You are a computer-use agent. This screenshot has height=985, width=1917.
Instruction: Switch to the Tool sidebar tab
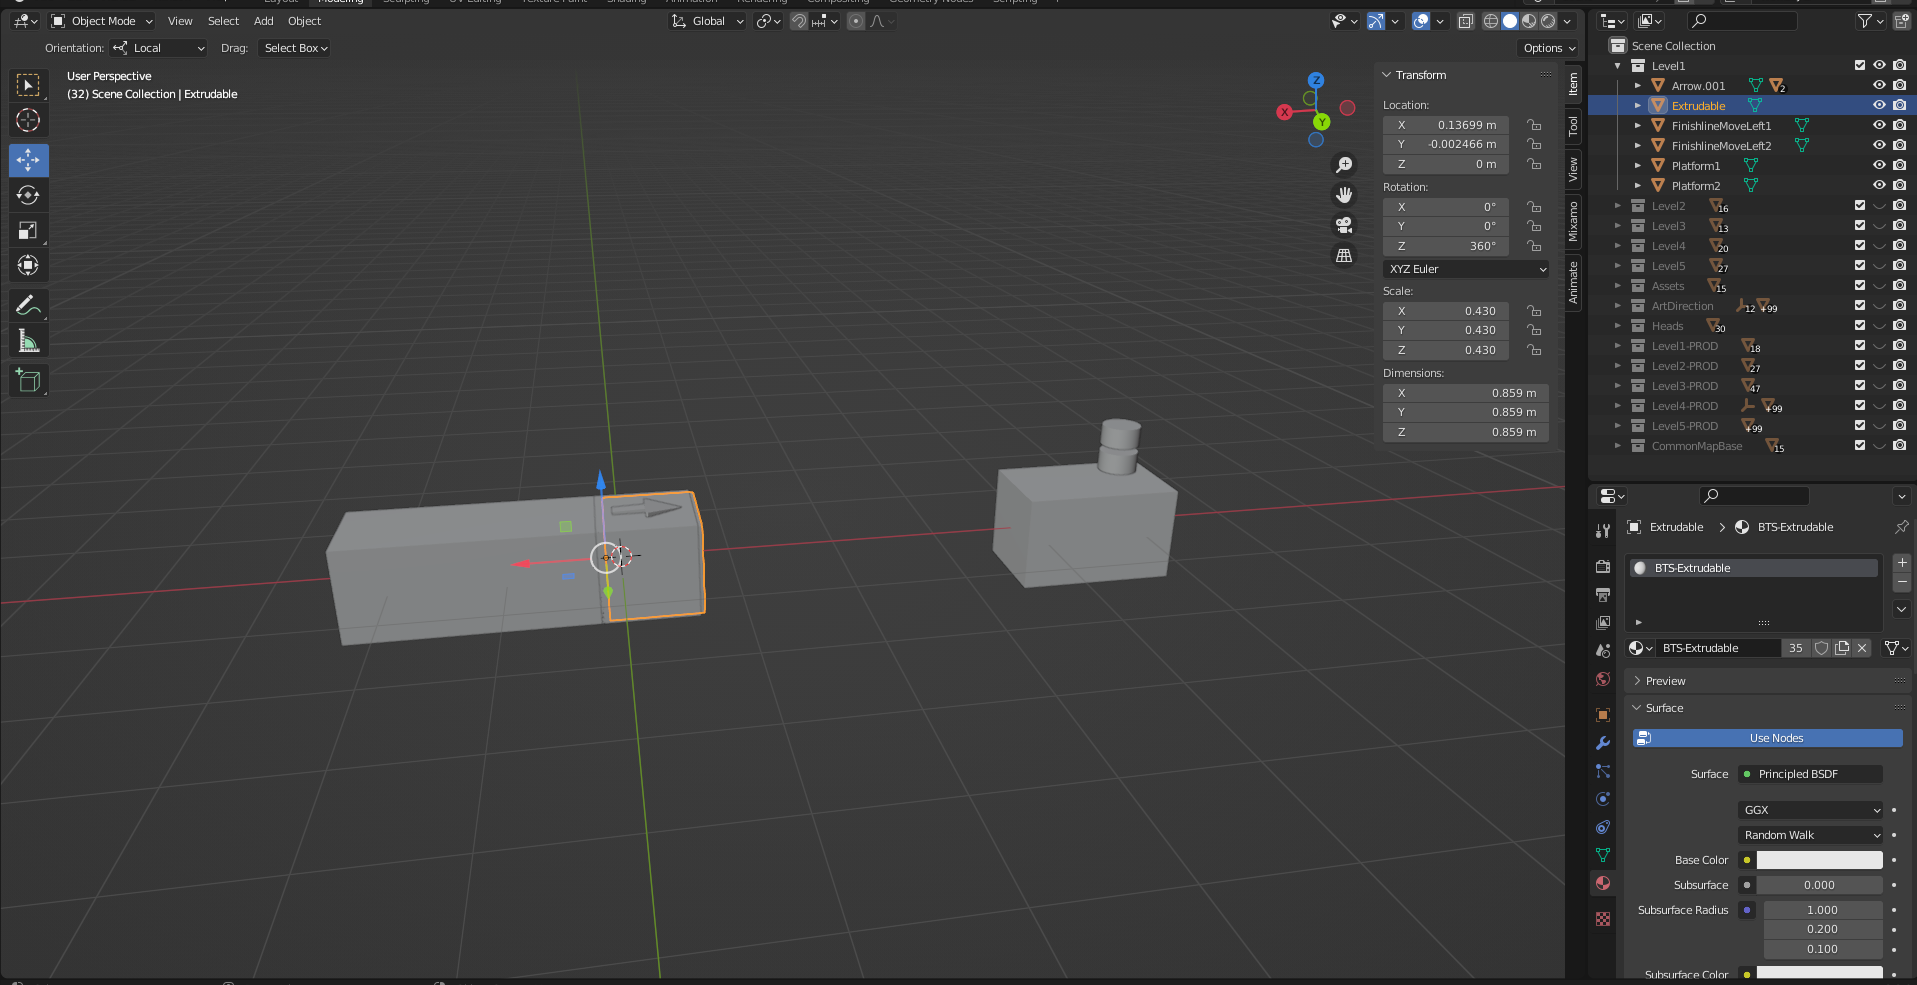1573,126
